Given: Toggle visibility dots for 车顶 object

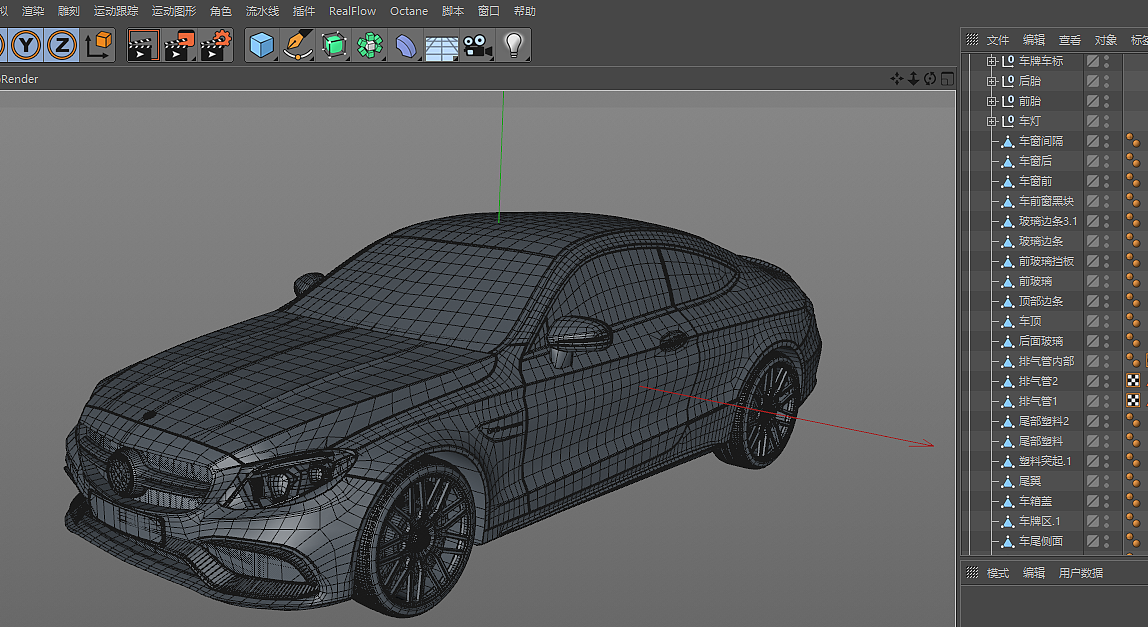Looking at the screenshot, I should [x=1106, y=321].
